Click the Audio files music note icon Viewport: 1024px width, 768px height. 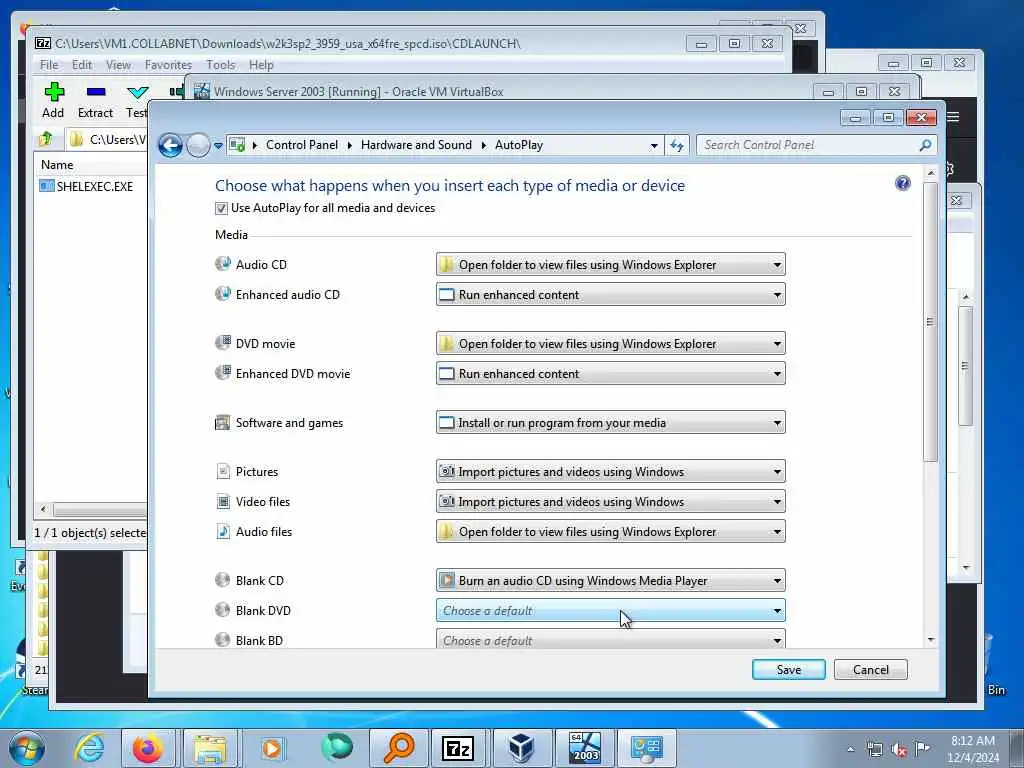223,531
